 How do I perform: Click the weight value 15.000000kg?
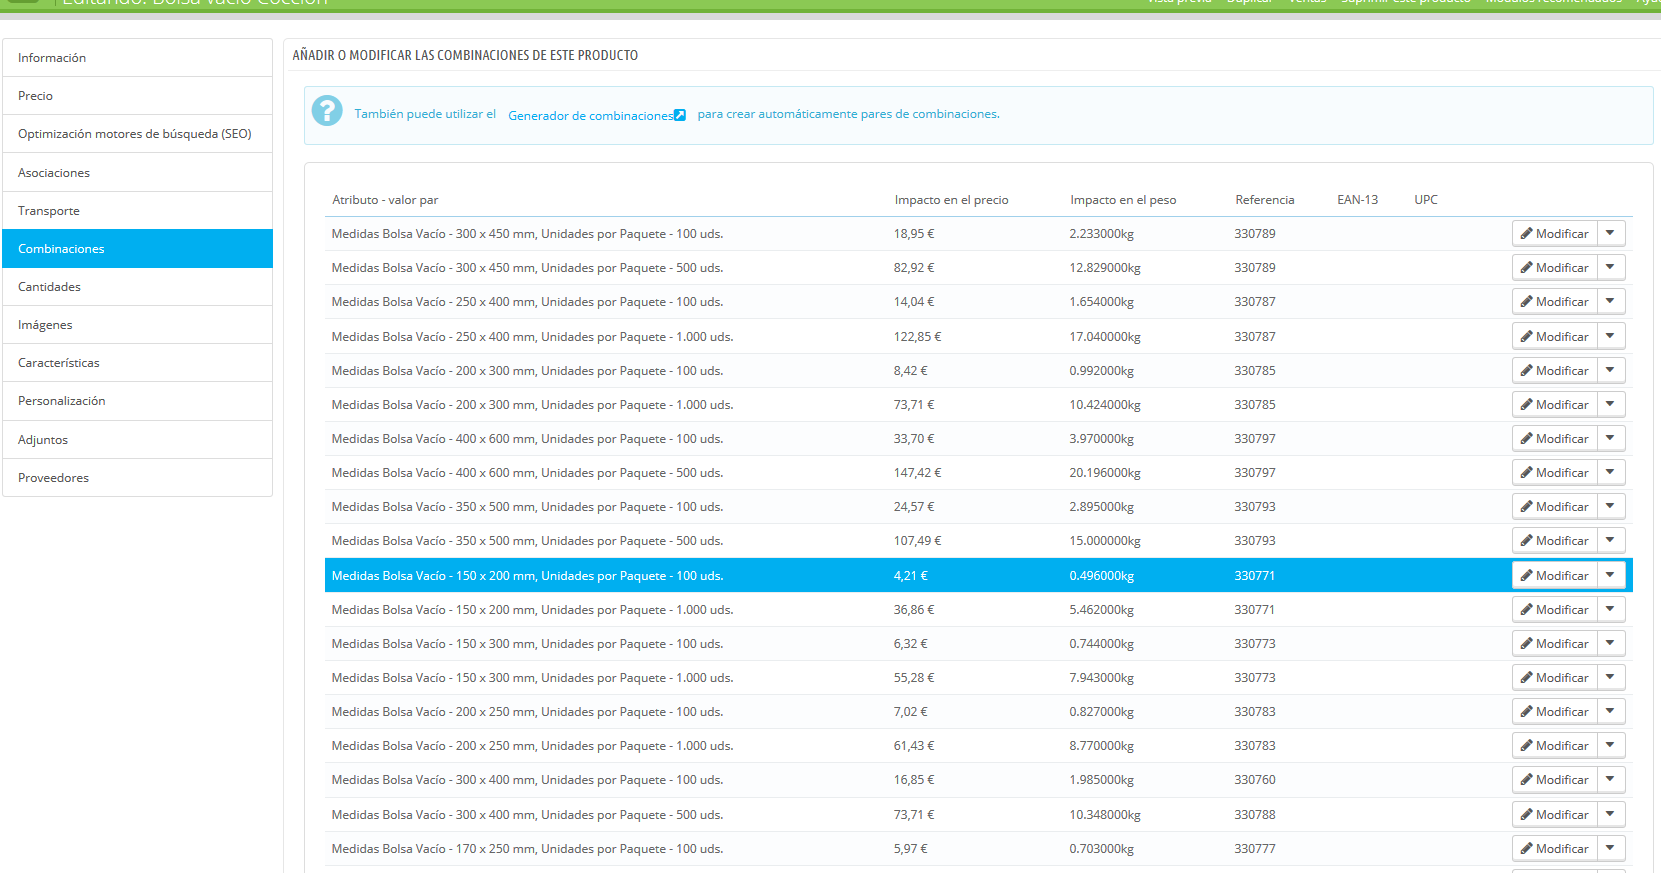(x=1105, y=541)
